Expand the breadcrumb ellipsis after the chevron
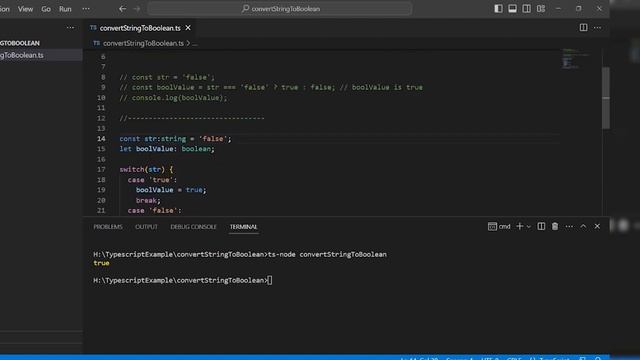The image size is (640, 360). tap(195, 43)
